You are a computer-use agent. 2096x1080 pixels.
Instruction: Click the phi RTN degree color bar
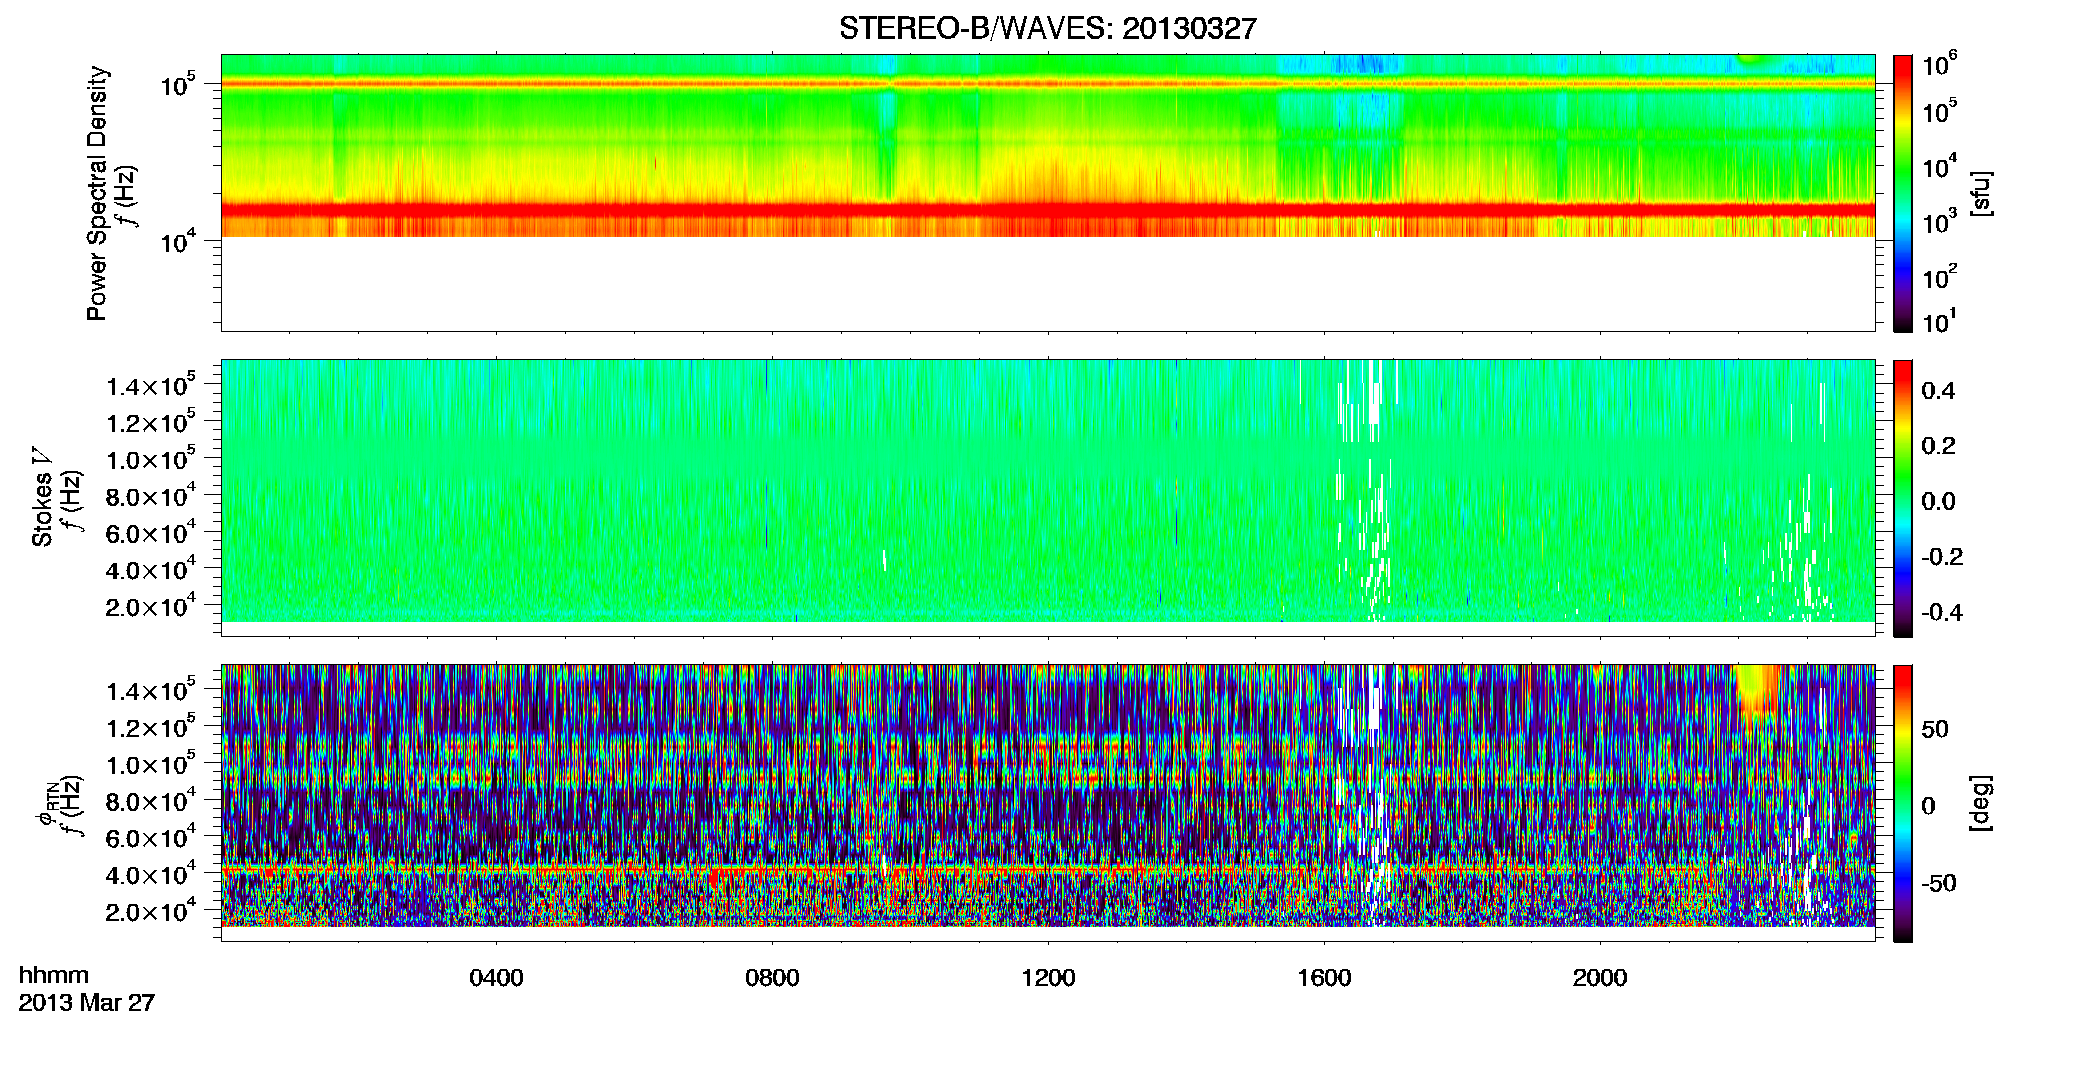point(1902,803)
